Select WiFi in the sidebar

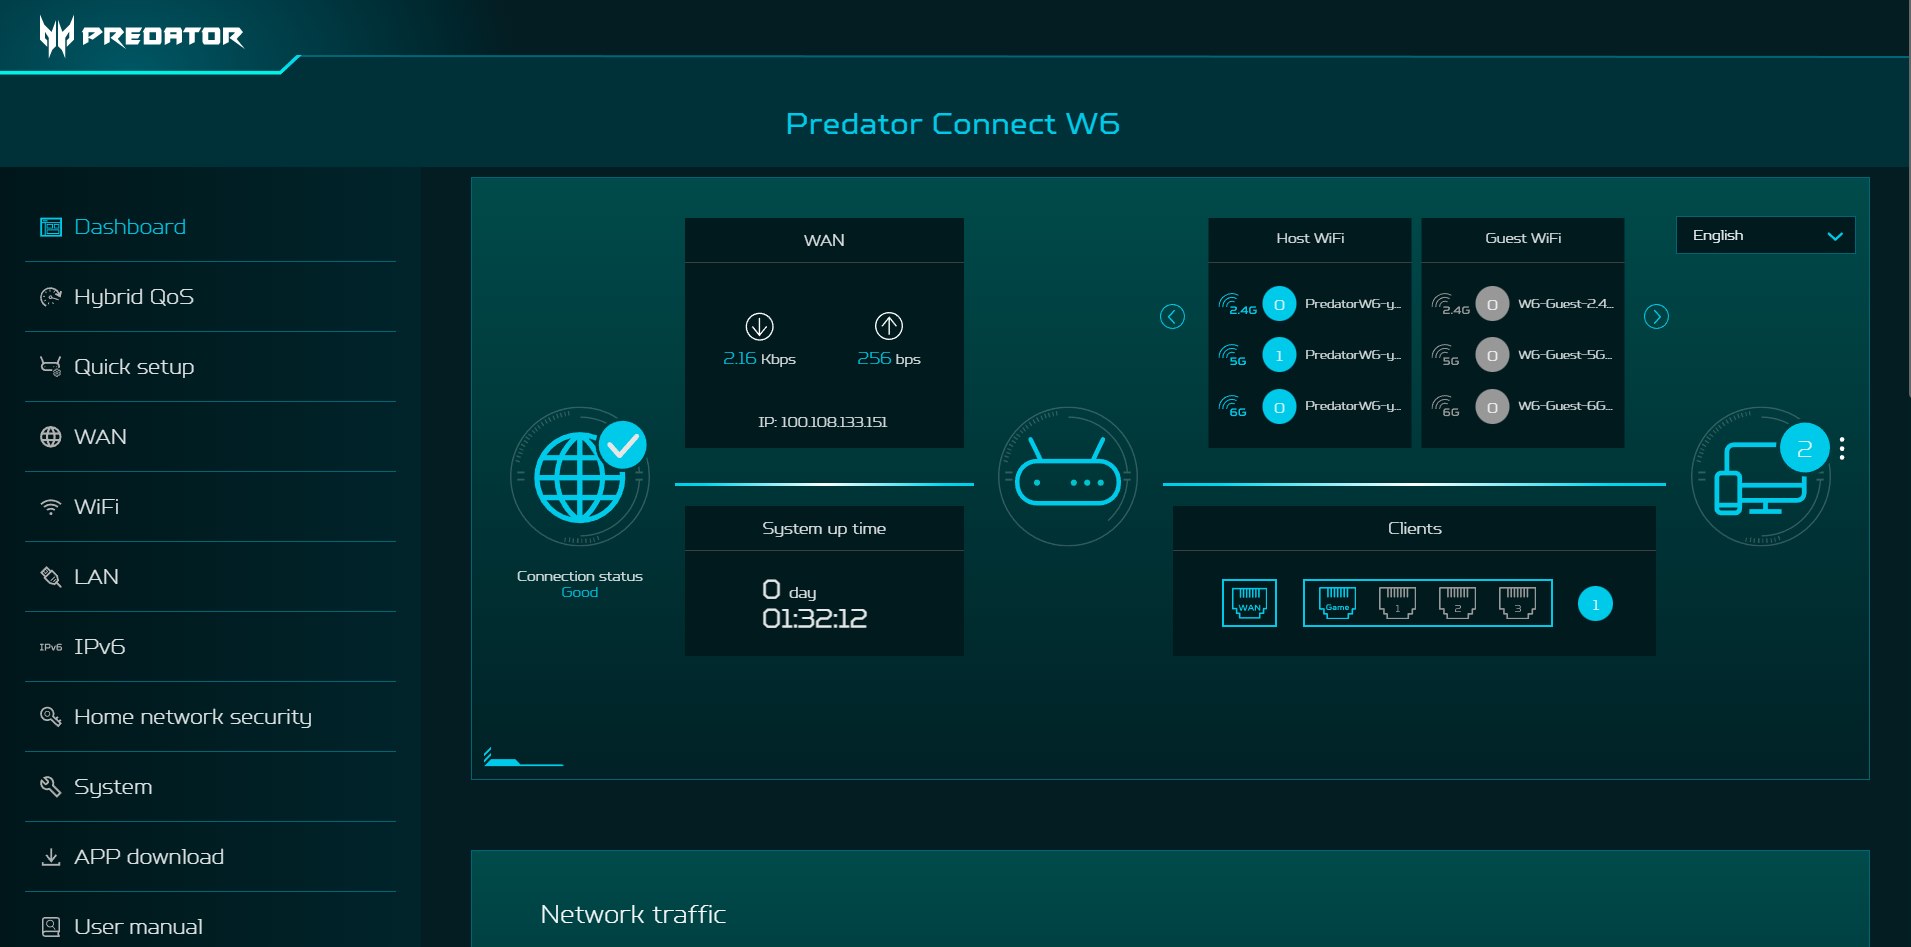[96, 507]
